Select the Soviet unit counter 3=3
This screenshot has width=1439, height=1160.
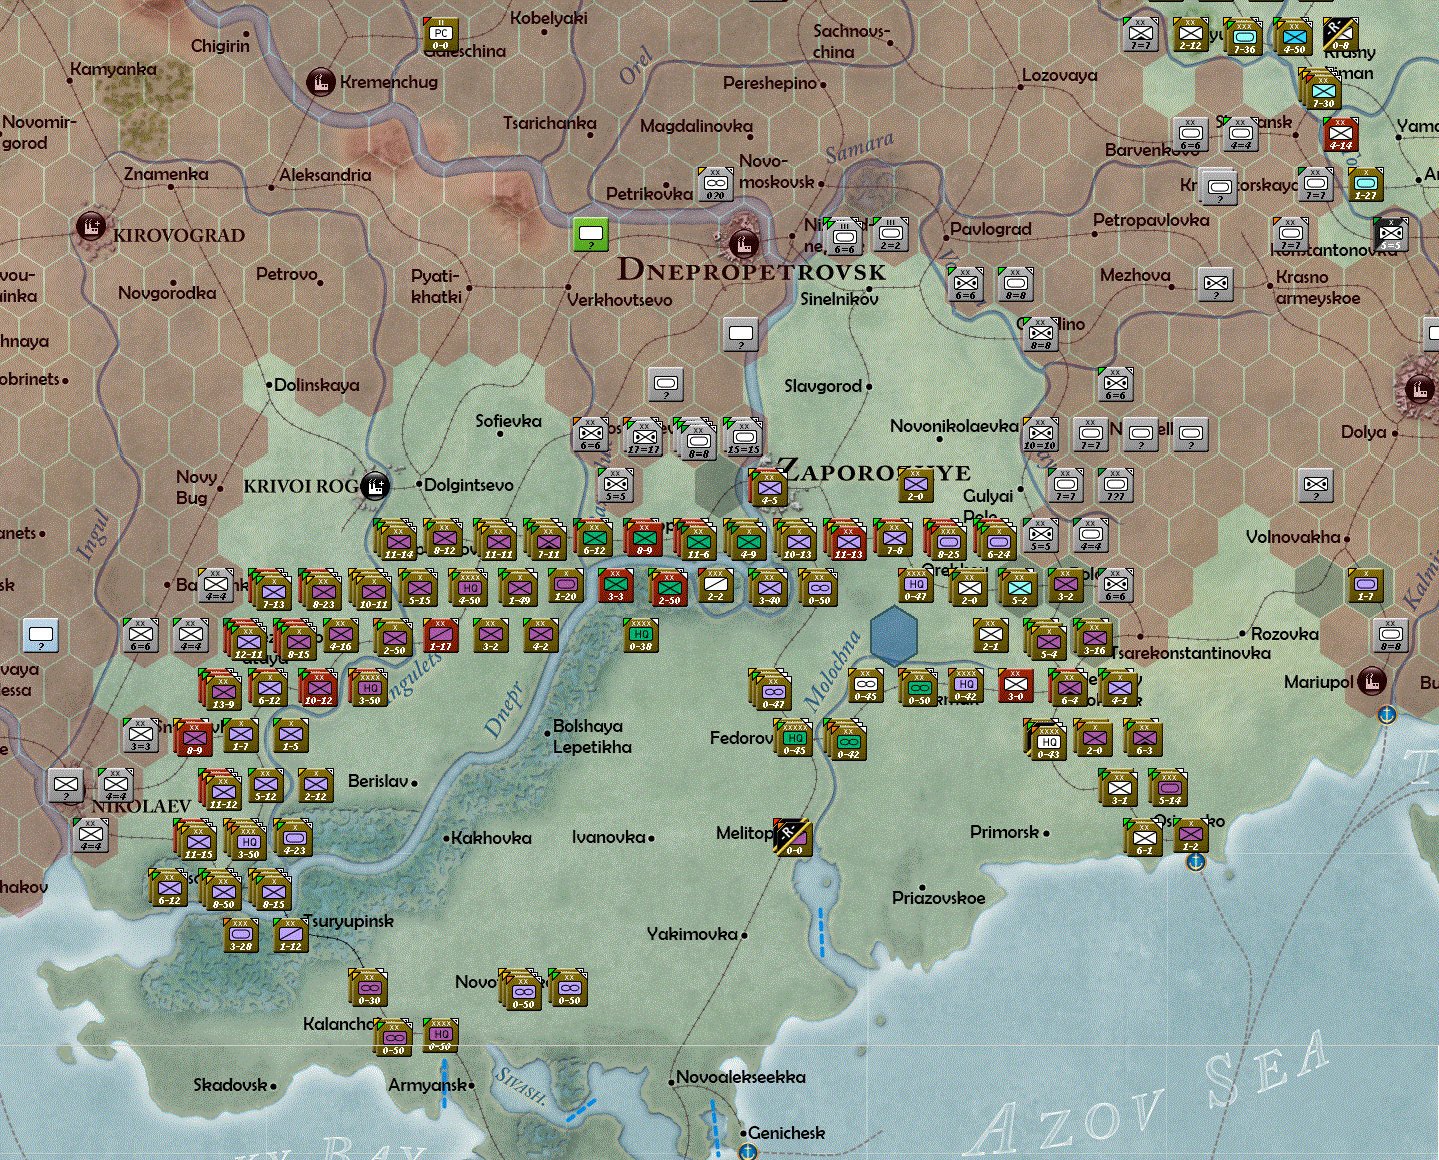pyautogui.click(x=141, y=735)
